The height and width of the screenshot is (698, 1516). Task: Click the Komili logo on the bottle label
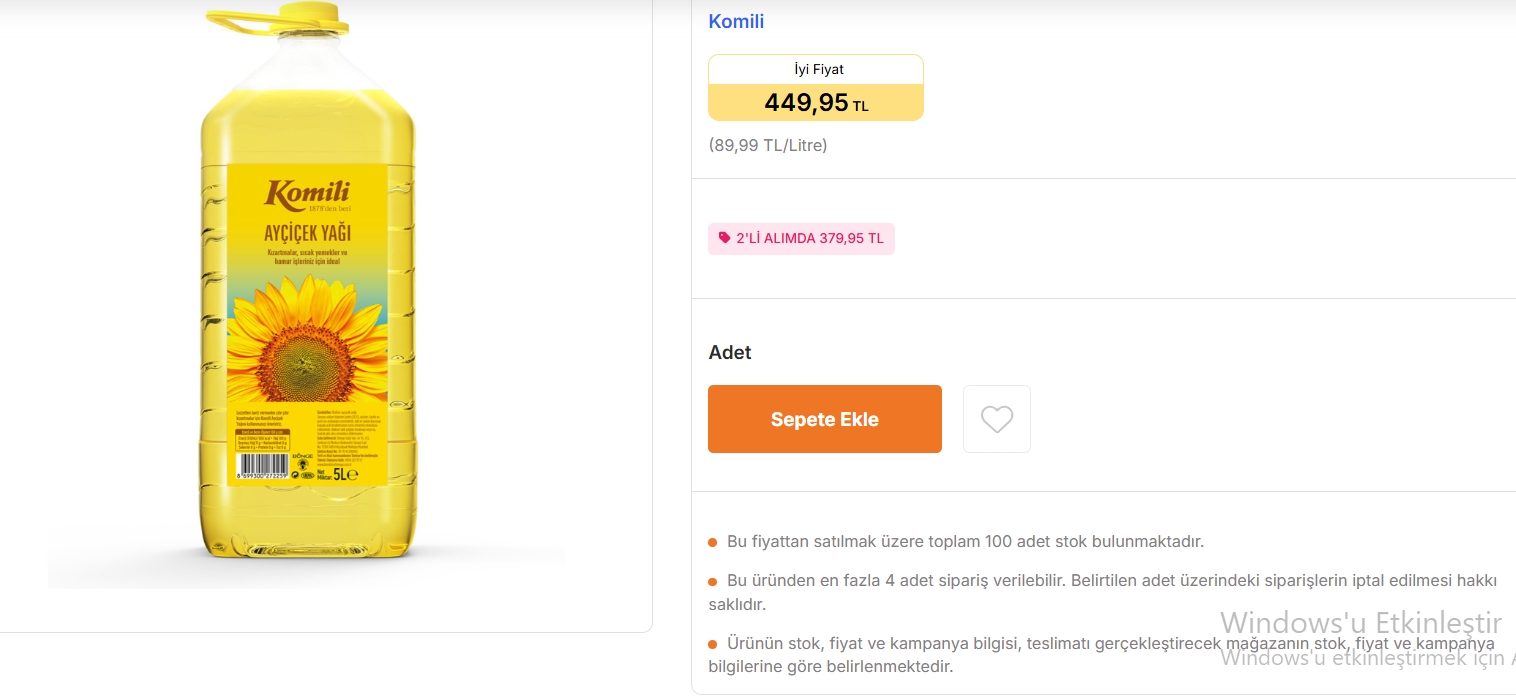(x=307, y=192)
